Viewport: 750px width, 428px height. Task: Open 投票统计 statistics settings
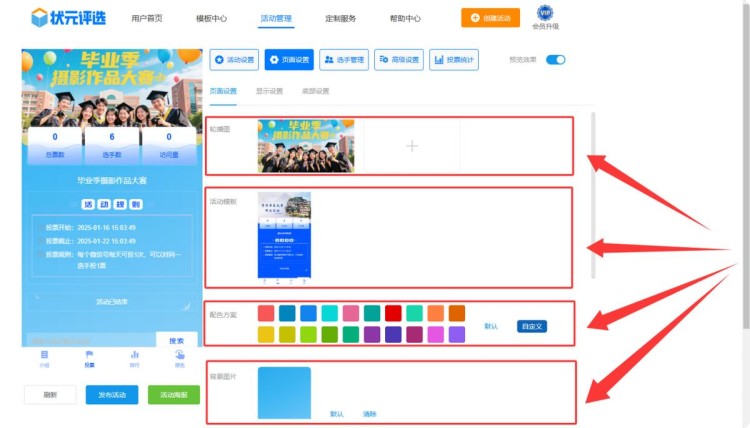click(453, 60)
